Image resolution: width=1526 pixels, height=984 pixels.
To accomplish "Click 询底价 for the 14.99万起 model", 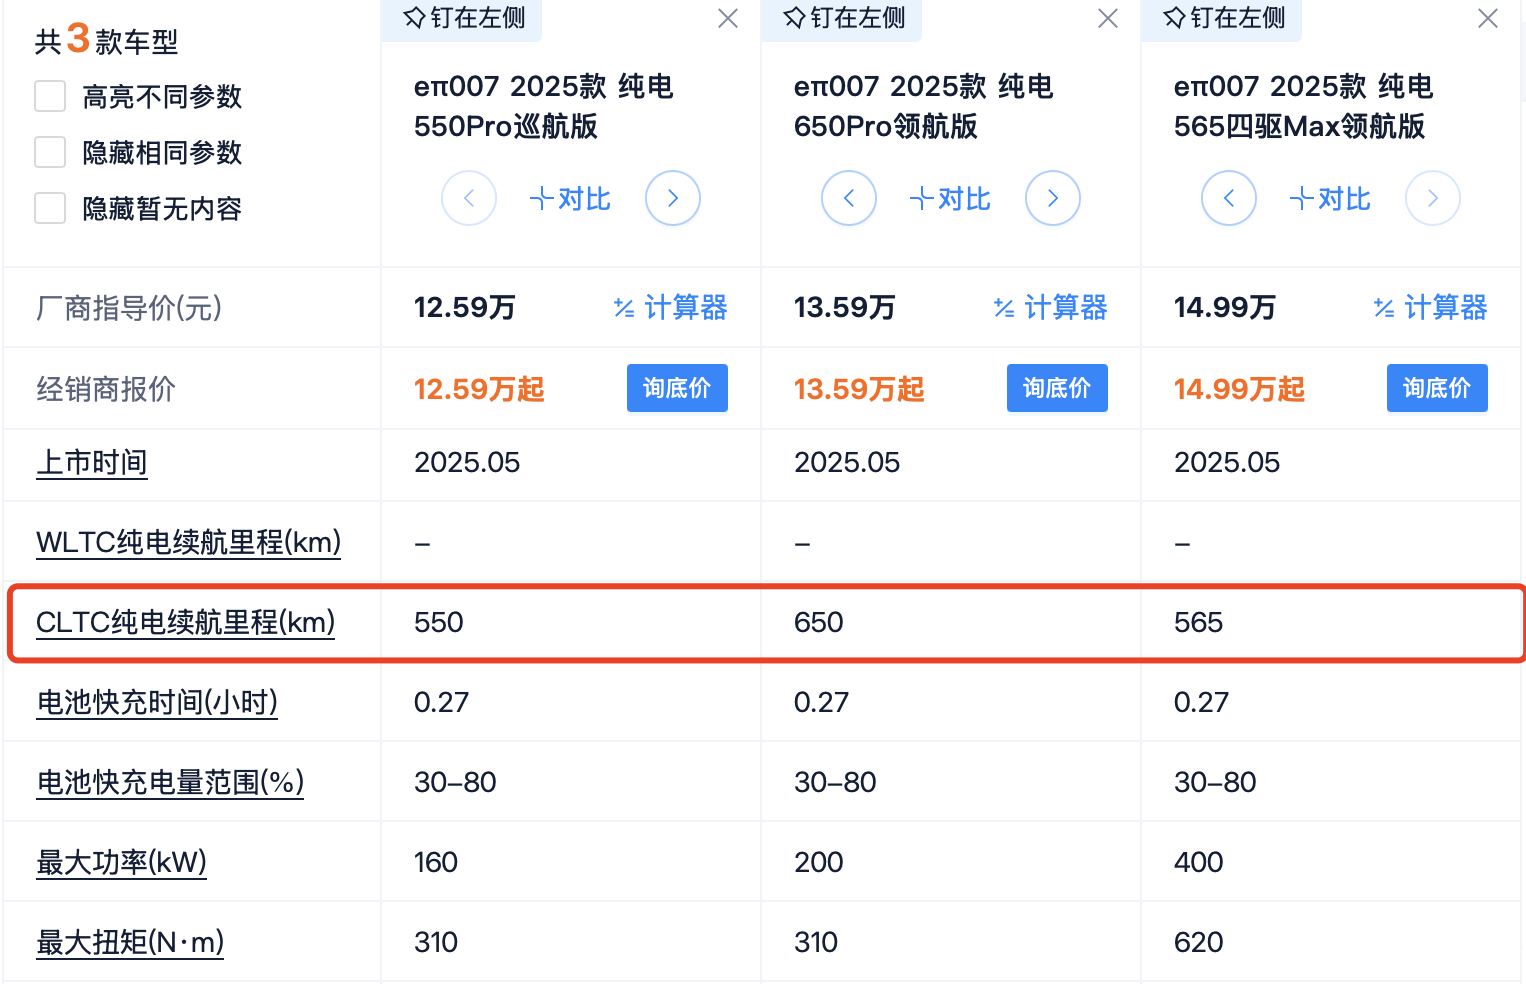I will [1437, 388].
